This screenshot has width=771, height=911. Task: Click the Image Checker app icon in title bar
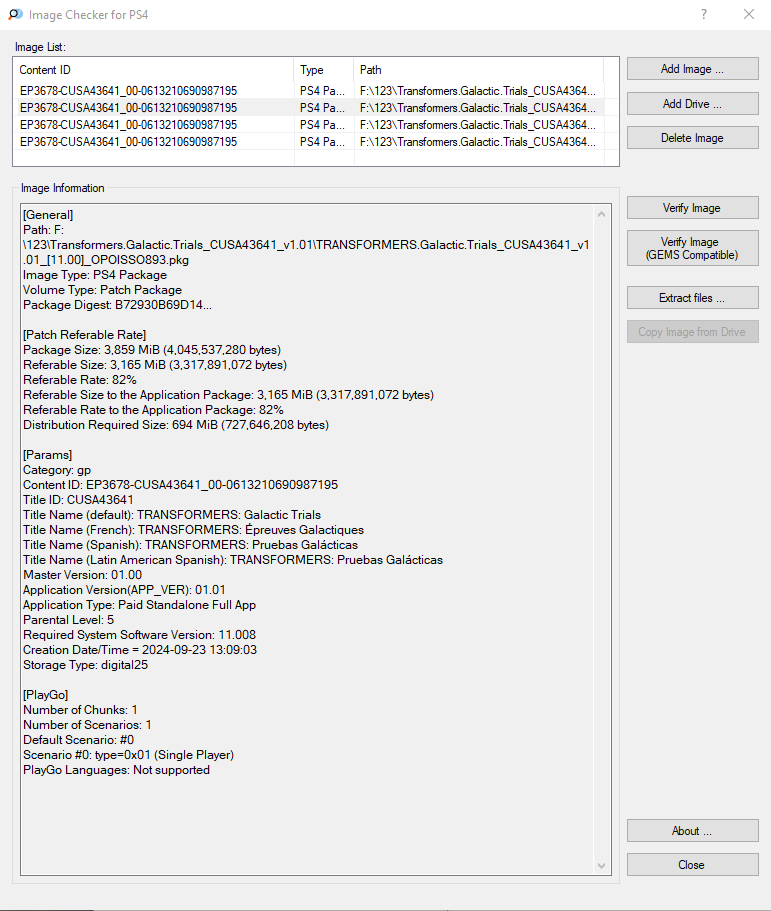(15, 15)
